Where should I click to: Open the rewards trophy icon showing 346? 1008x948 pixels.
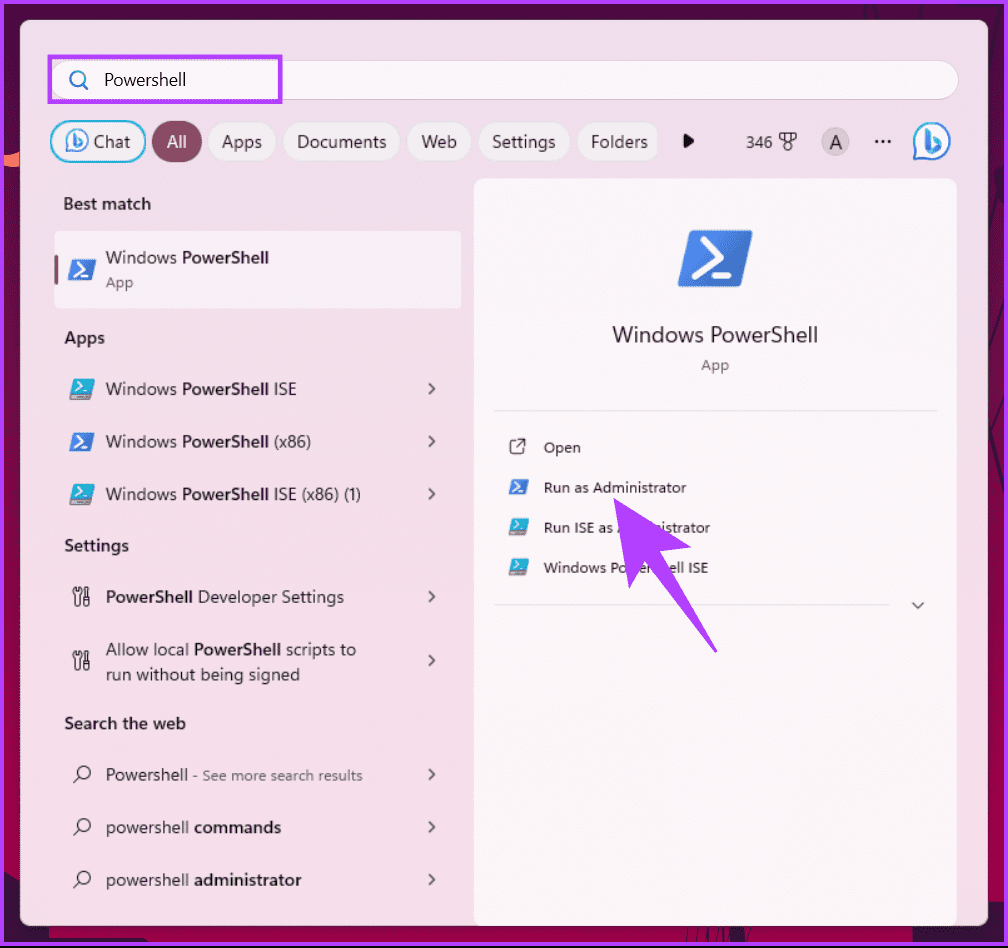click(788, 141)
